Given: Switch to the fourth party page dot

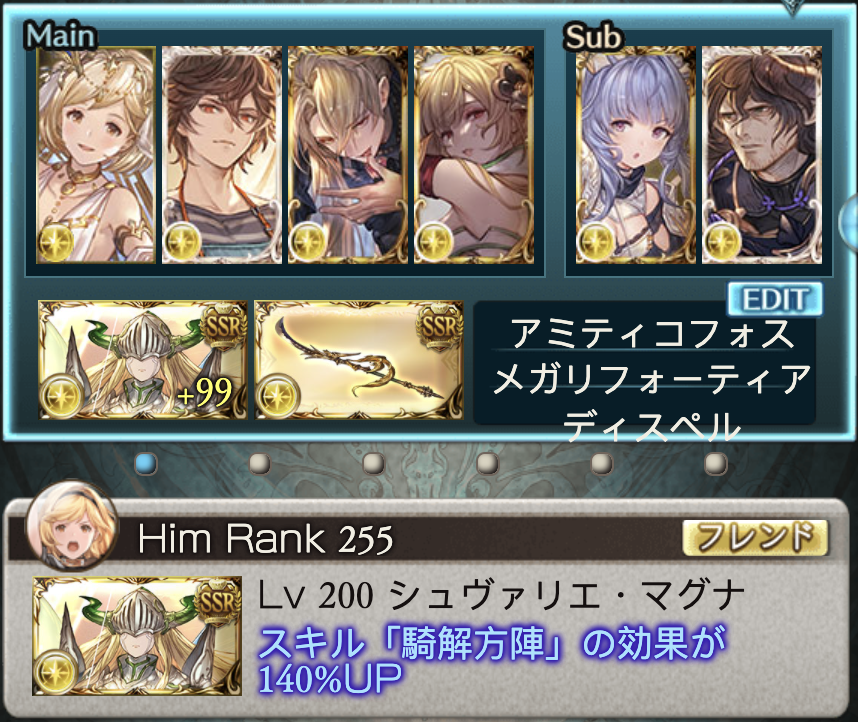Looking at the screenshot, I should [488, 464].
